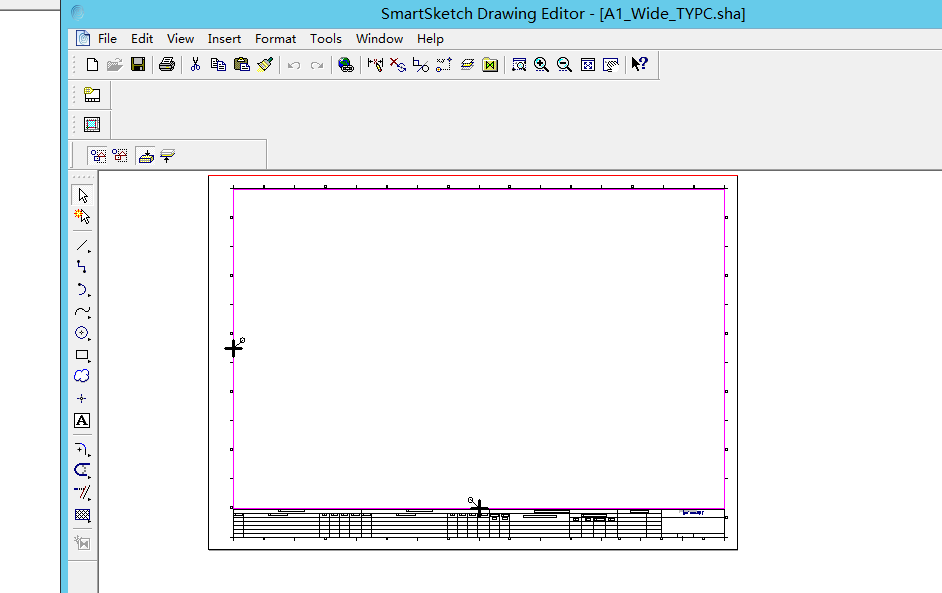Select the connector polyline tool

point(82,267)
